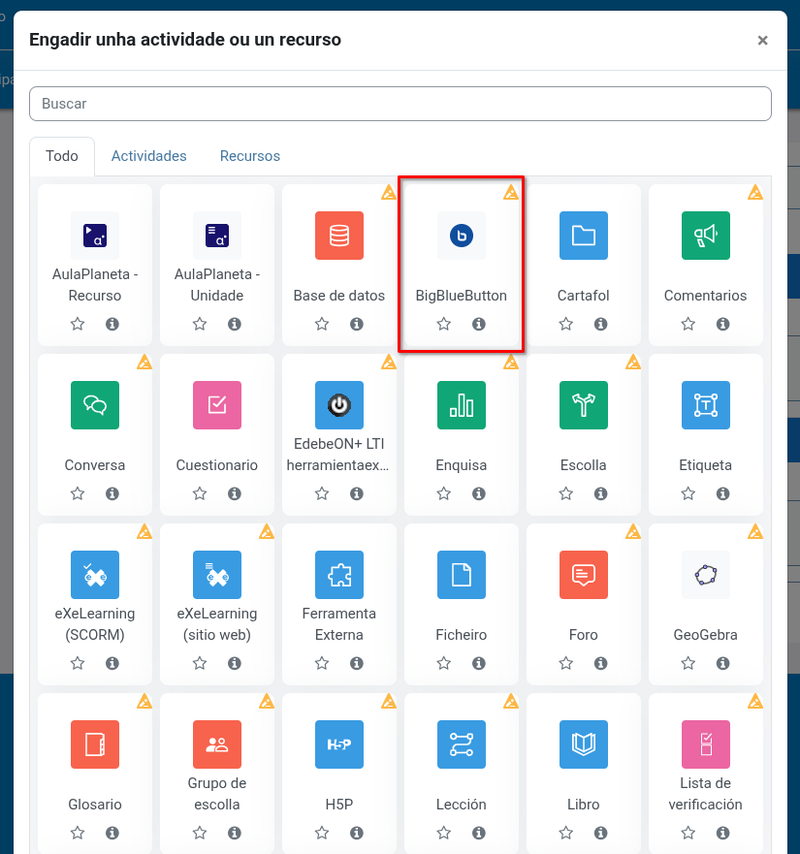Show information about the Etiqueta resource

point(723,494)
